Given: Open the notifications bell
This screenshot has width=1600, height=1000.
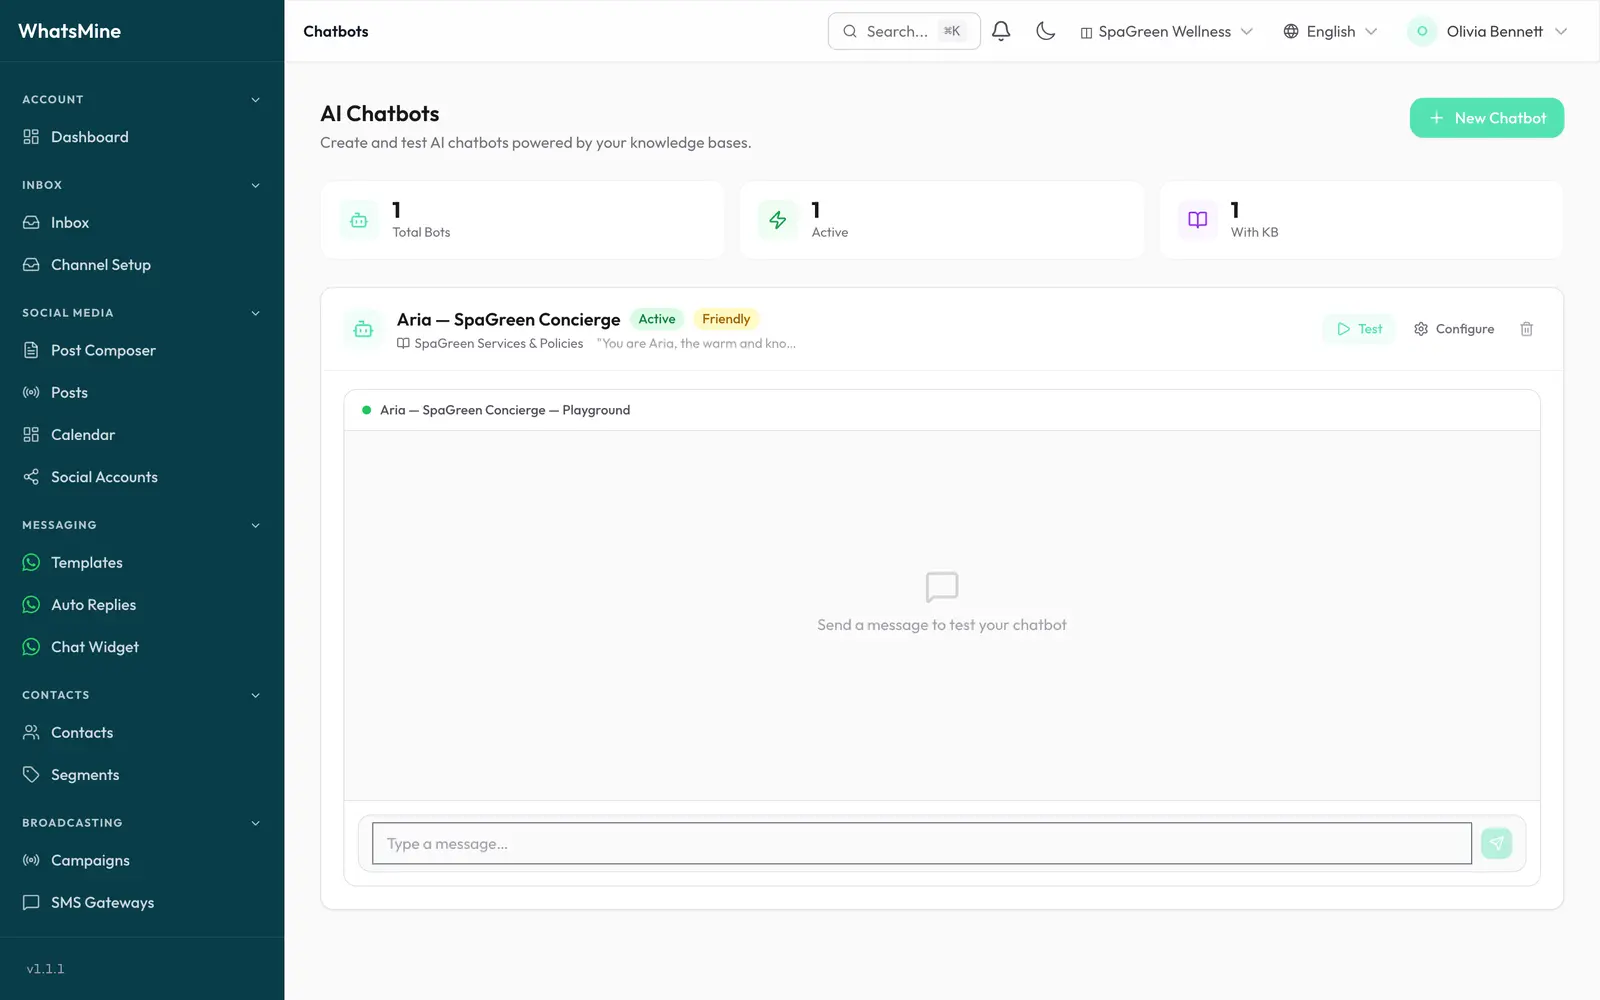Looking at the screenshot, I should pos(1001,31).
